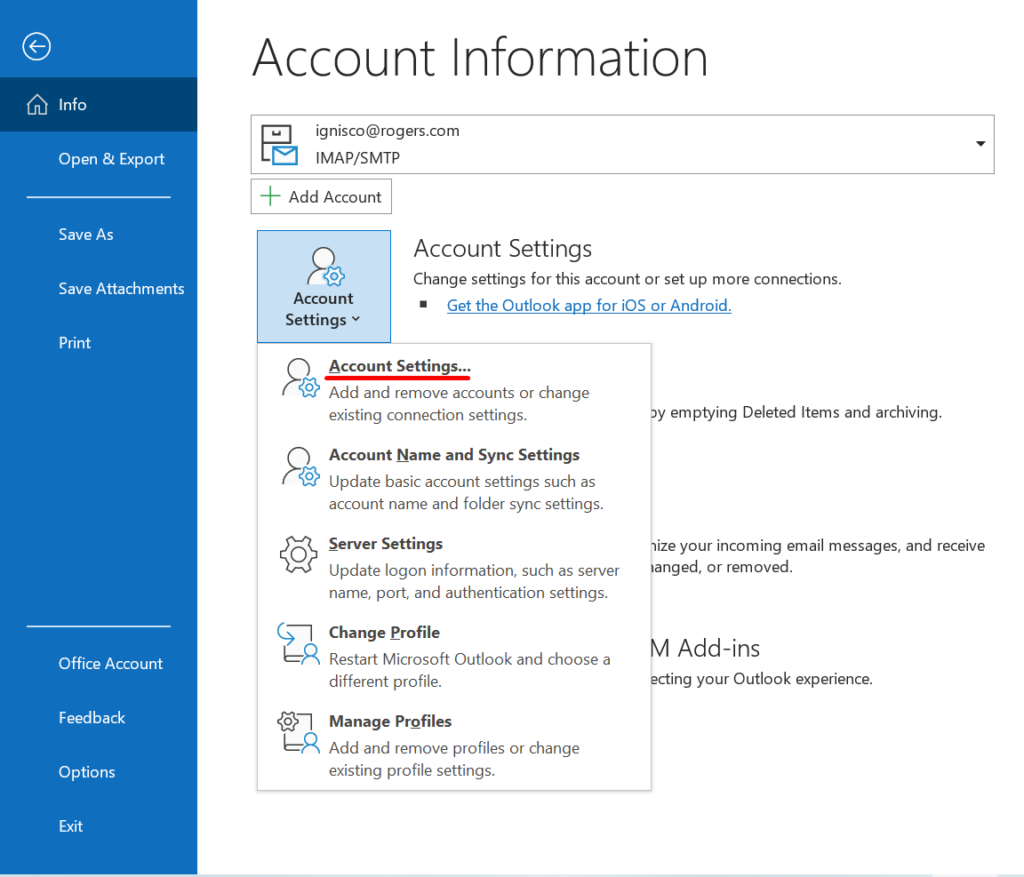
Task: Click the IMAP/SMTP account type text
Action: pyautogui.click(x=358, y=157)
